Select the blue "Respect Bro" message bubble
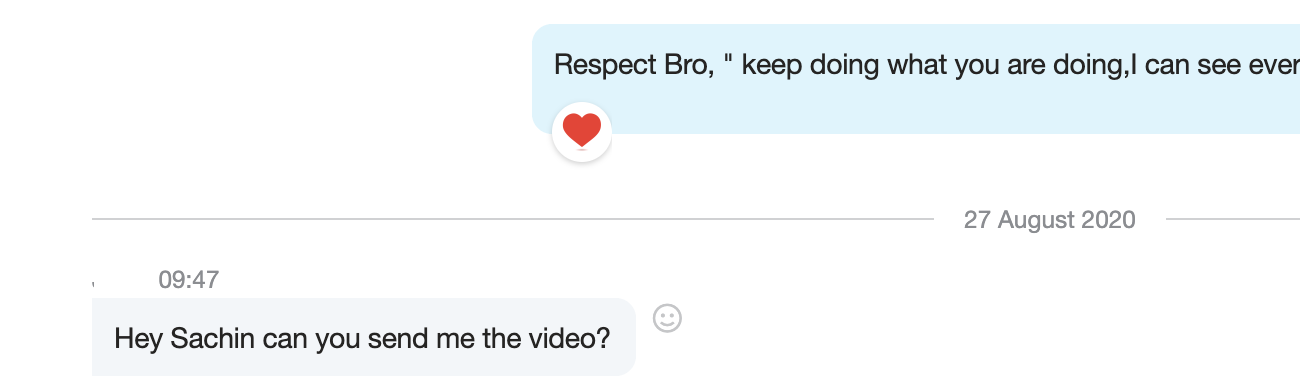This screenshot has height=378, width=1300. click(x=916, y=79)
